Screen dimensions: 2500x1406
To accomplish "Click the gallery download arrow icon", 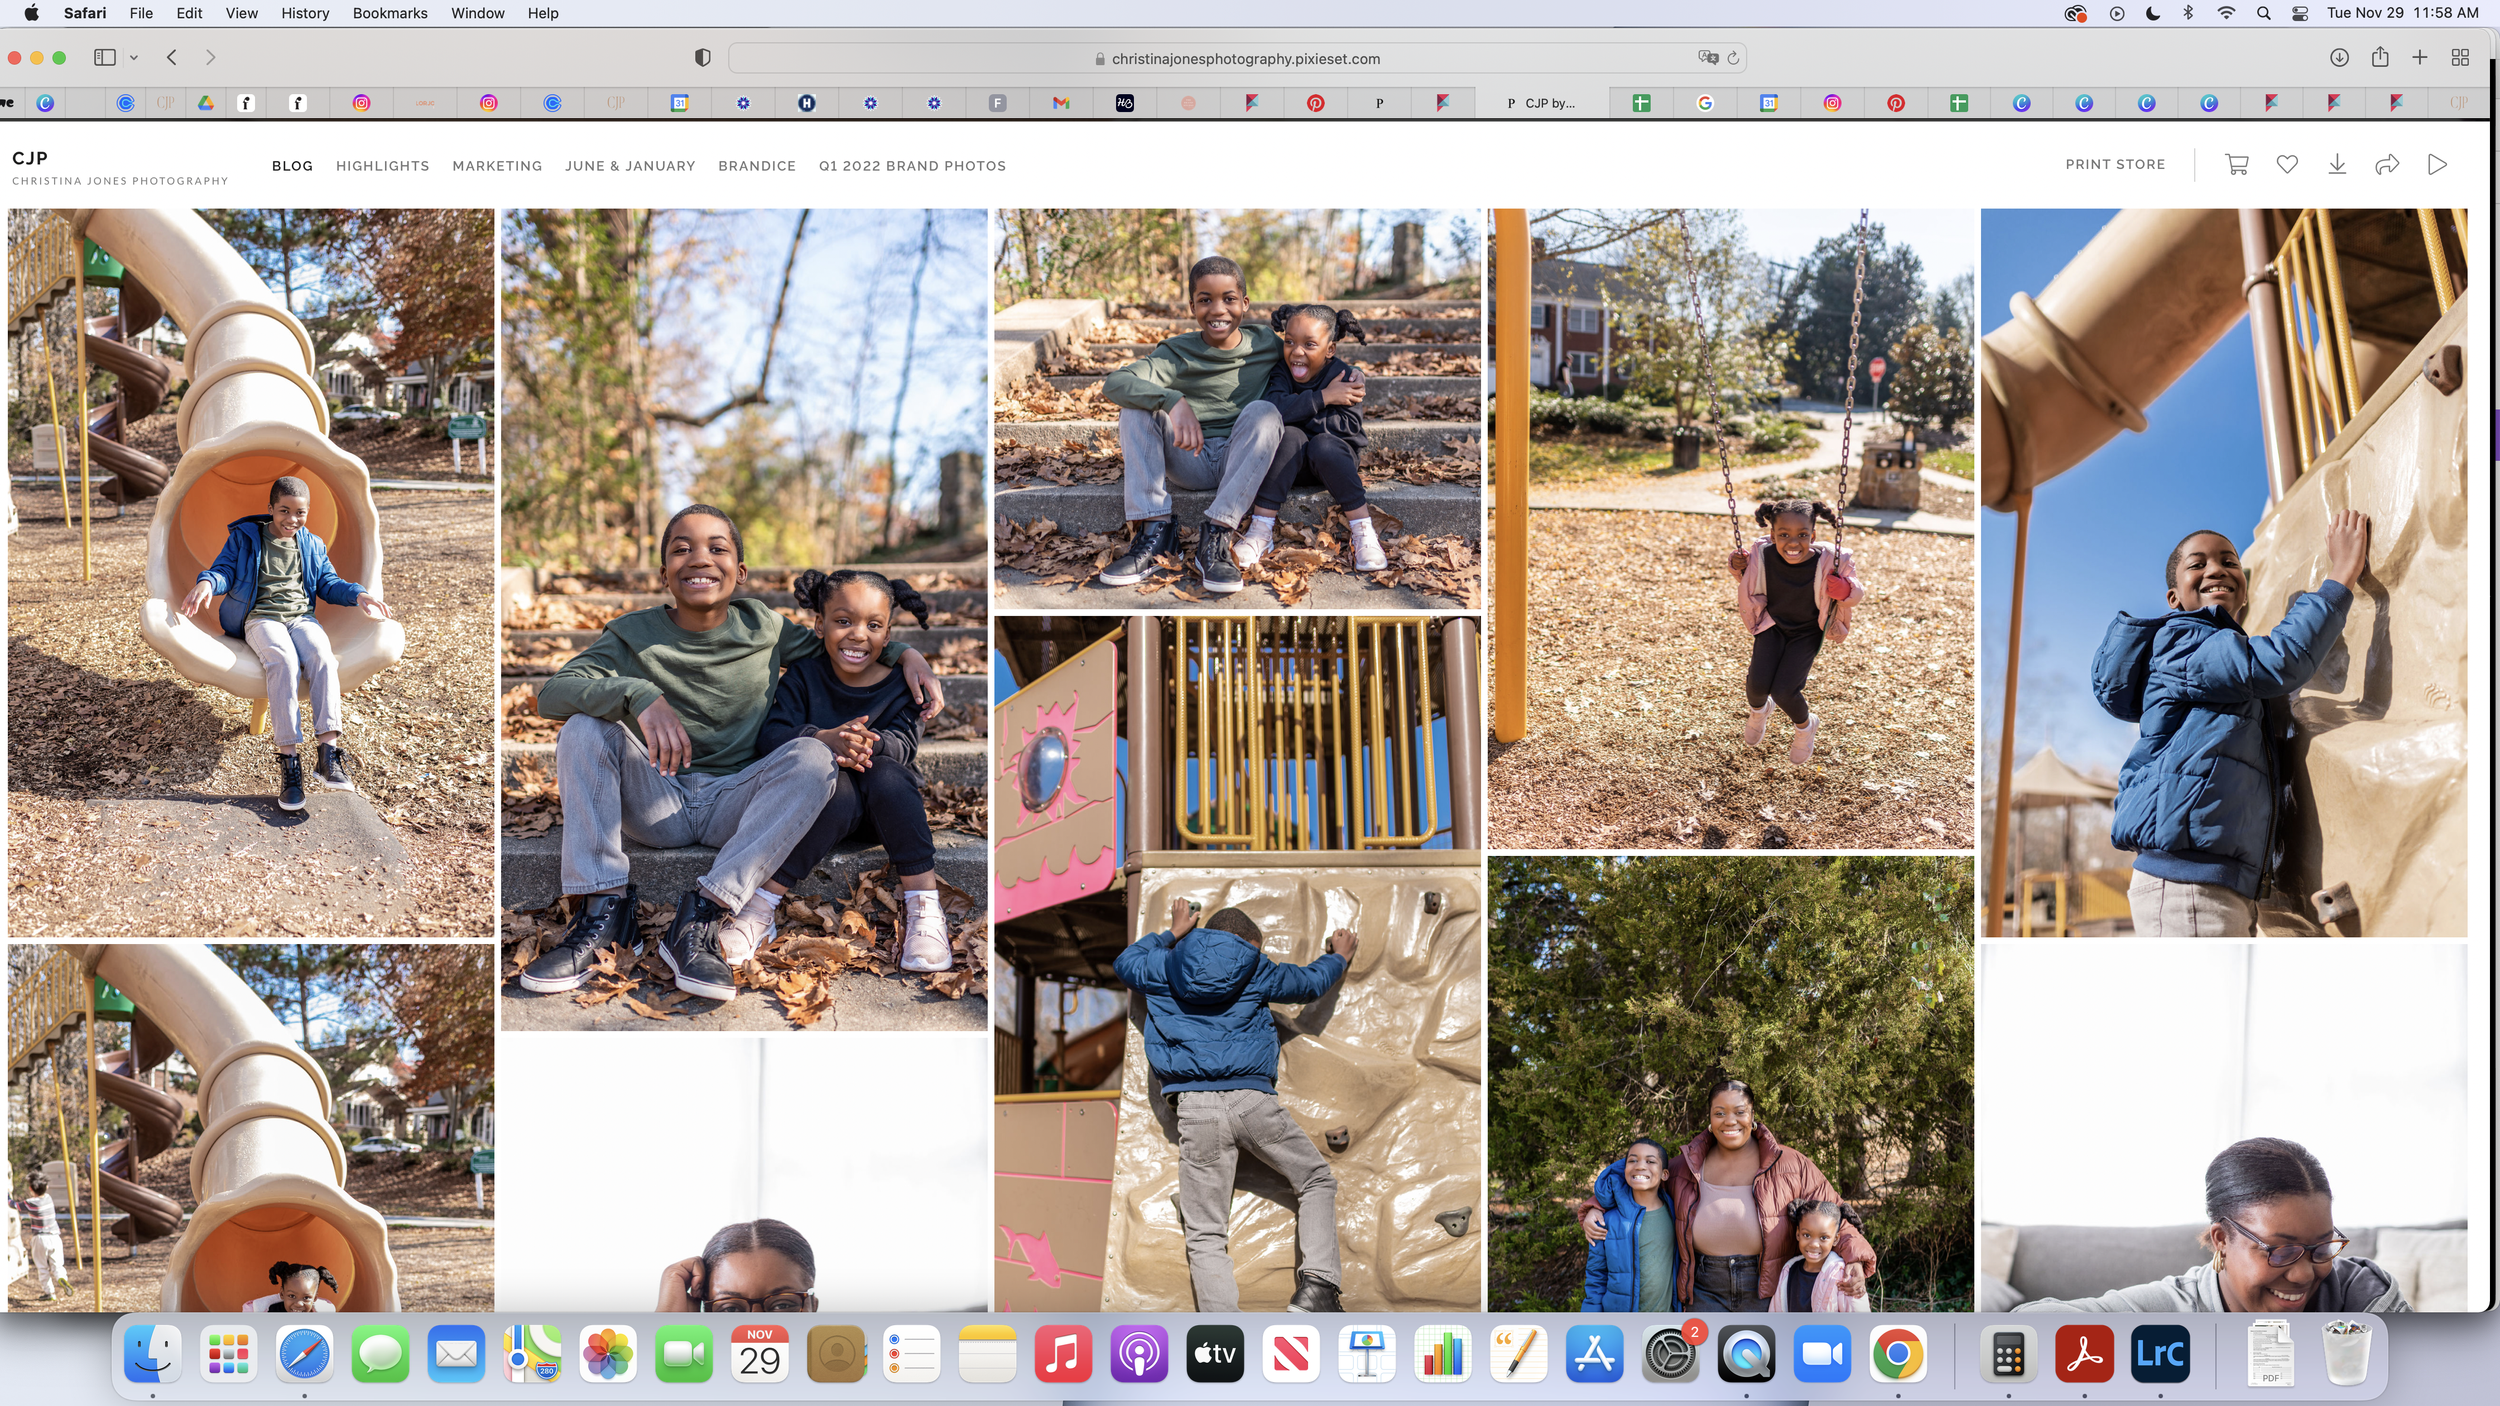I will pyautogui.click(x=2337, y=164).
